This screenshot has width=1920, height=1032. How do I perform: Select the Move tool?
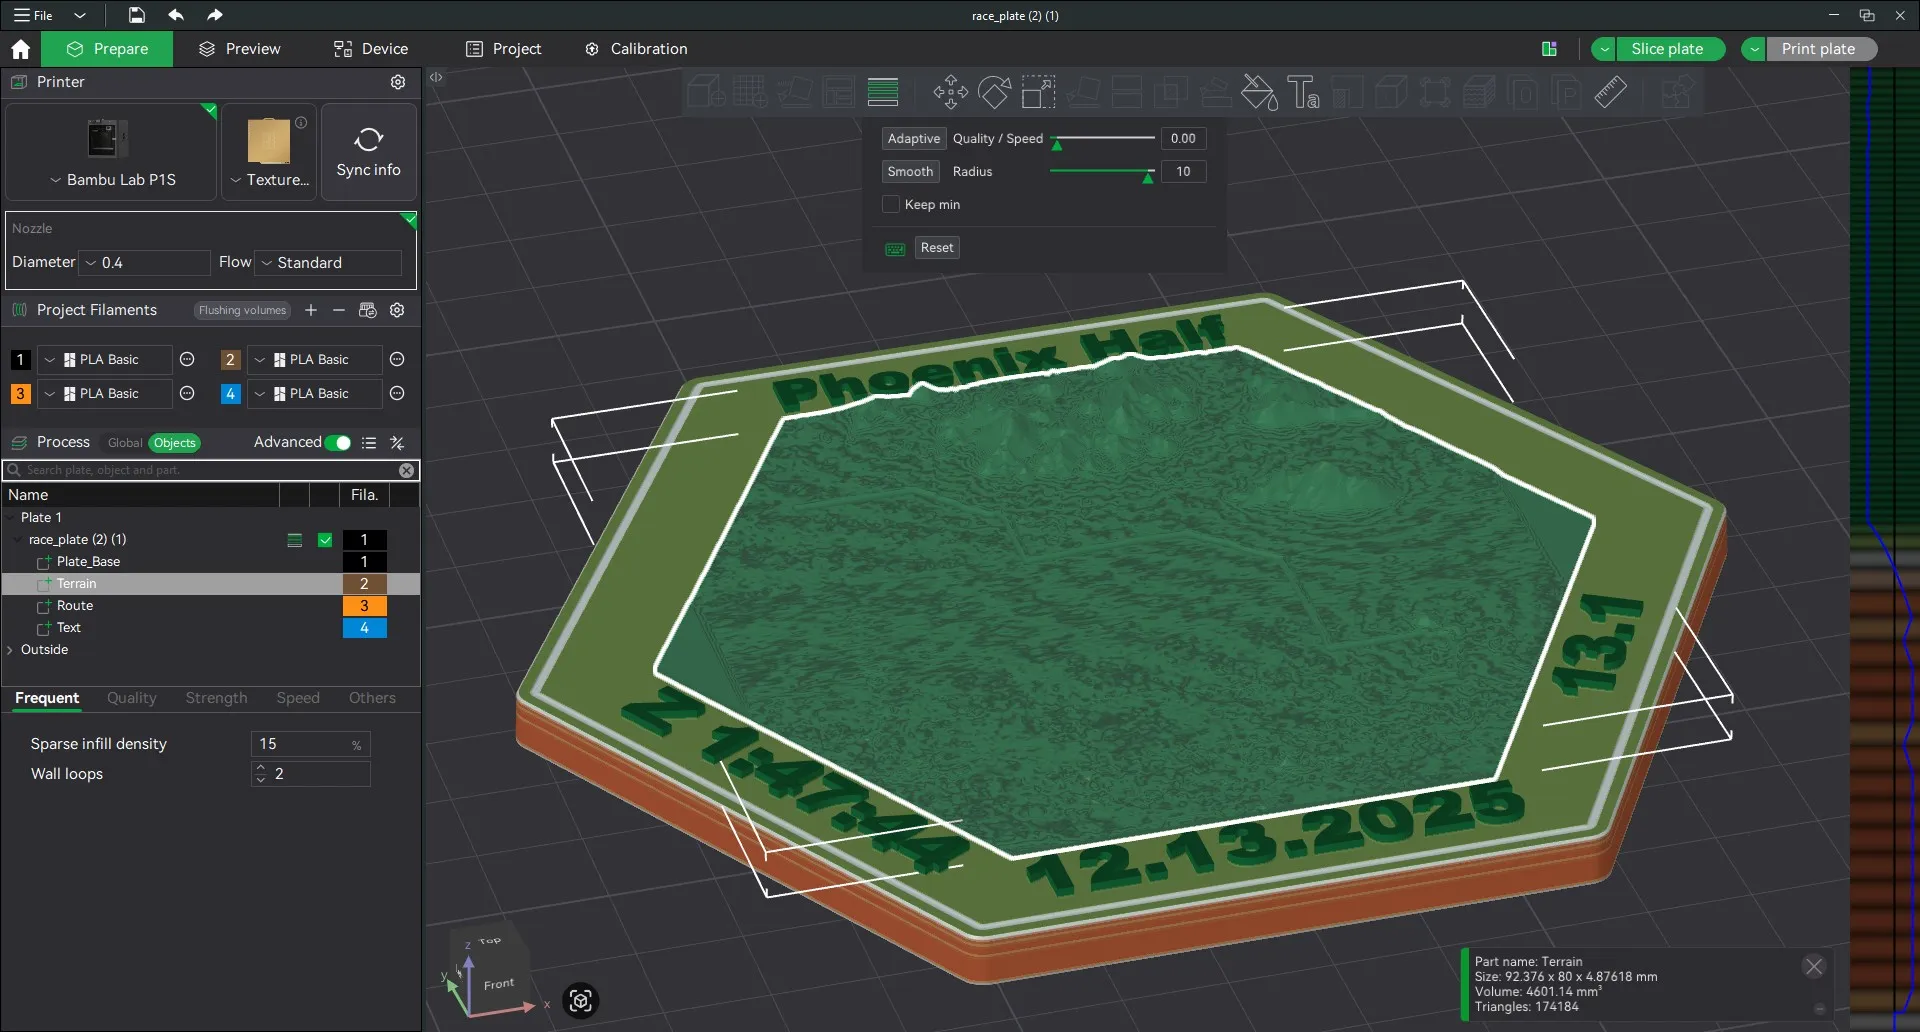[950, 93]
